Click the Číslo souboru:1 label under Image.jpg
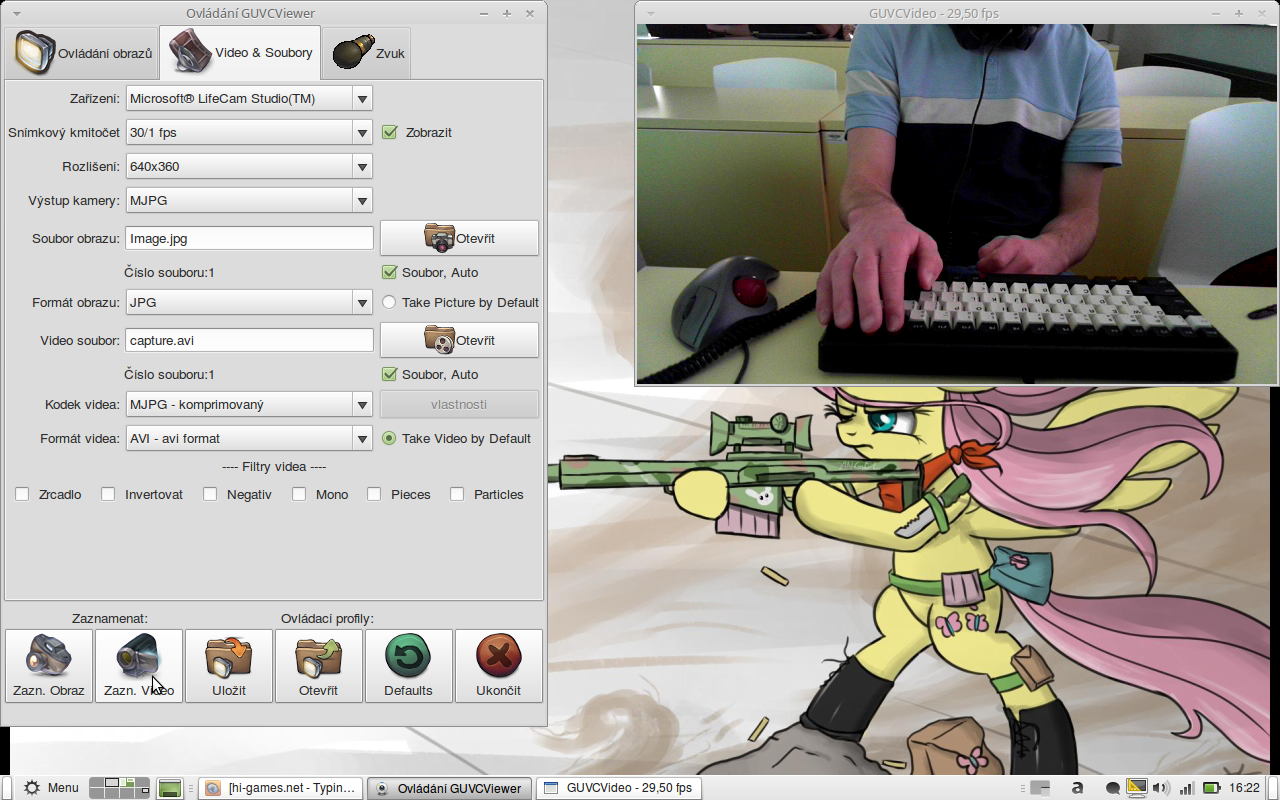 [x=169, y=272]
